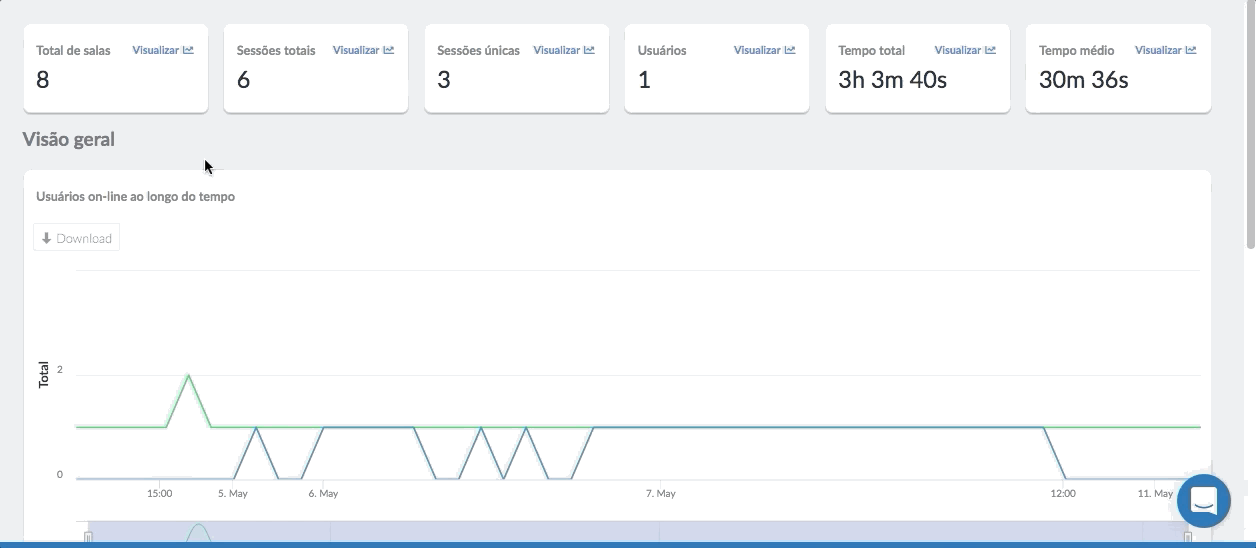Click the Sessões totais value 6
Image resolution: width=1256 pixels, height=548 pixels.
(244, 80)
